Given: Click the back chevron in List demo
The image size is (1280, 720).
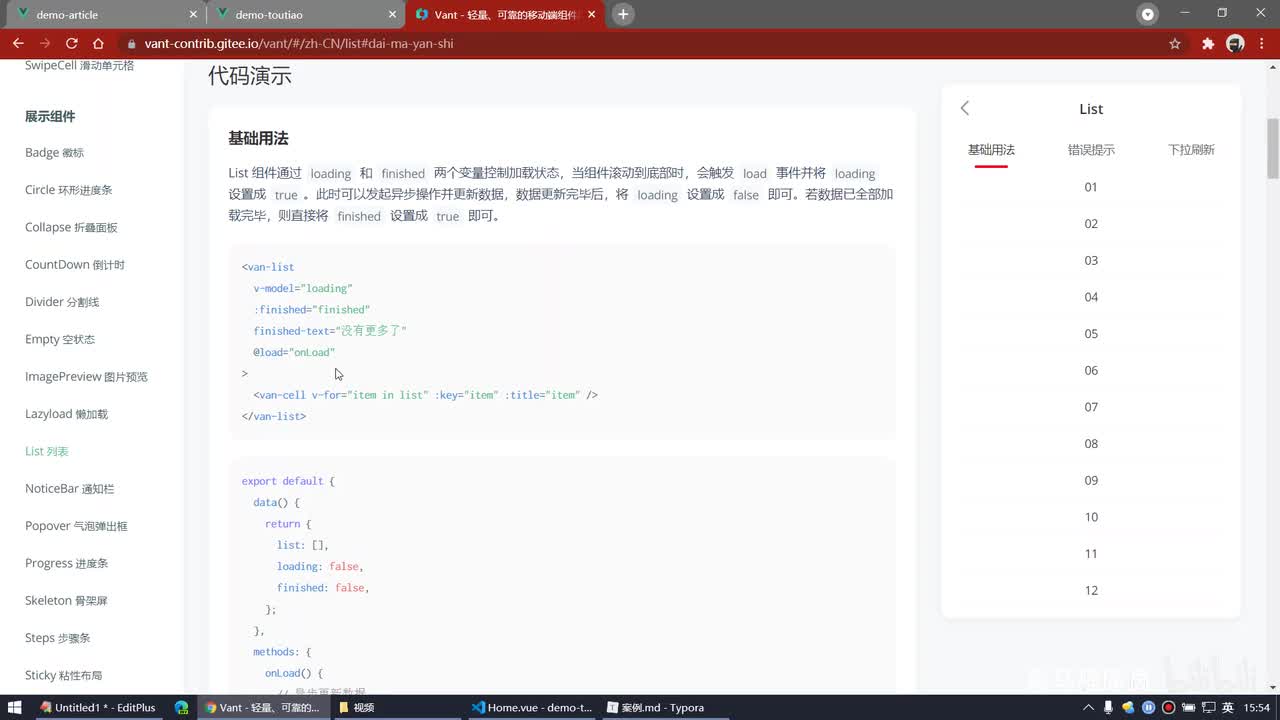Looking at the screenshot, I should pos(965,108).
